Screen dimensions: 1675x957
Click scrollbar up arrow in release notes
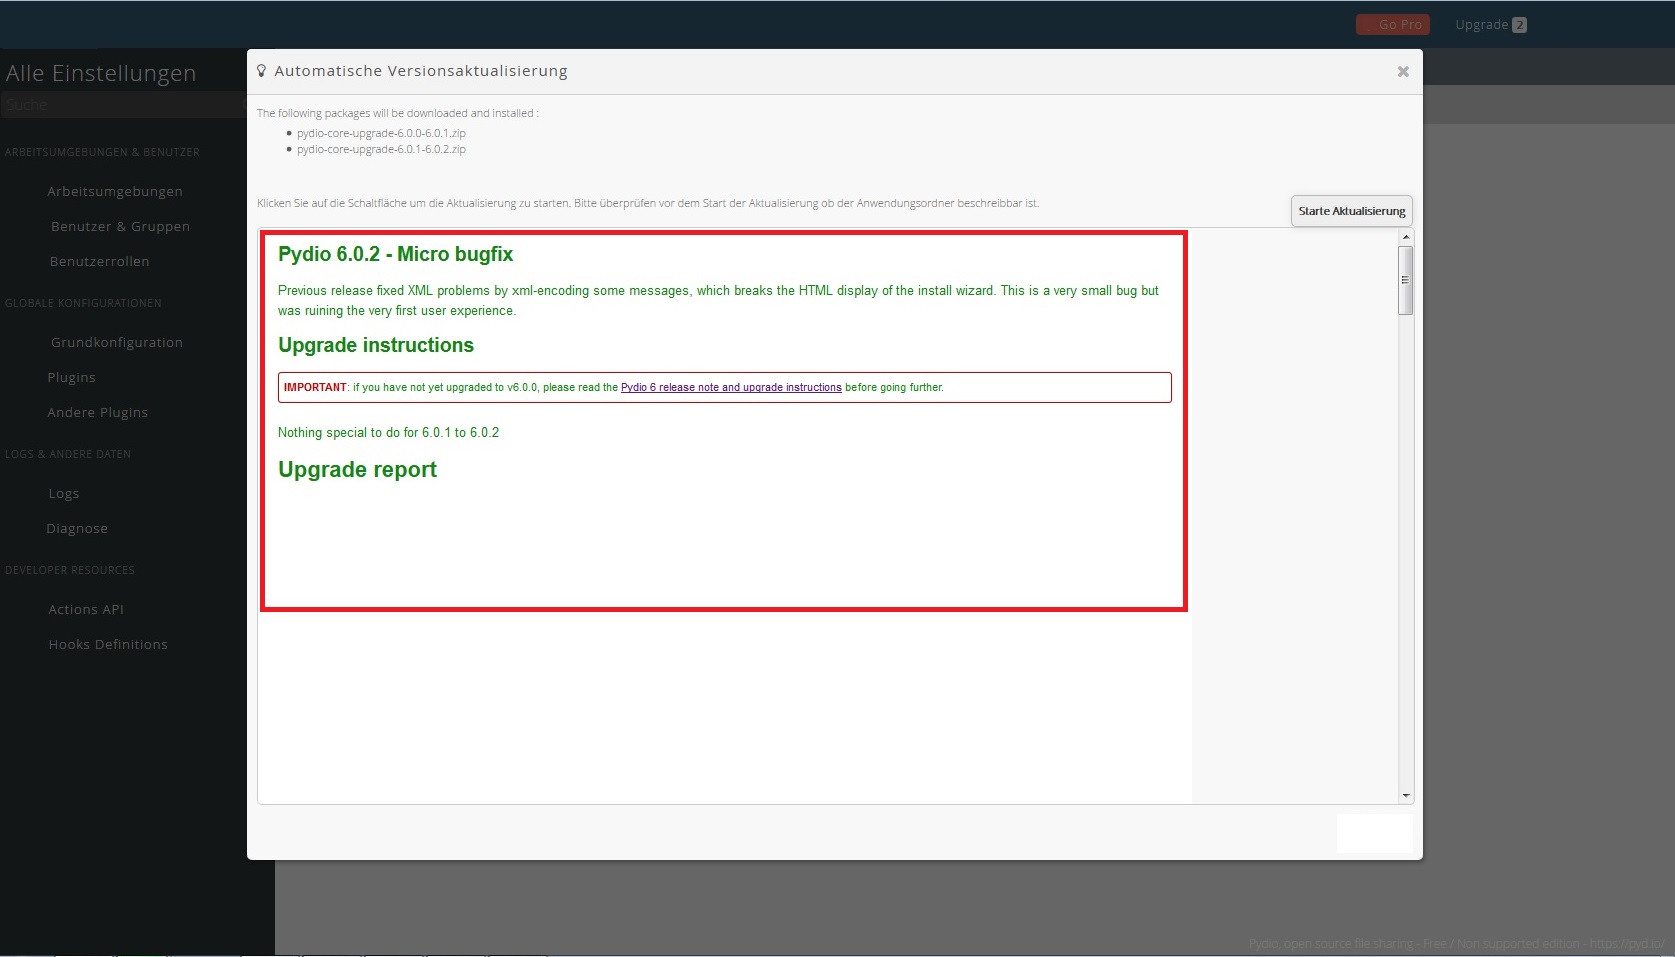(1406, 237)
